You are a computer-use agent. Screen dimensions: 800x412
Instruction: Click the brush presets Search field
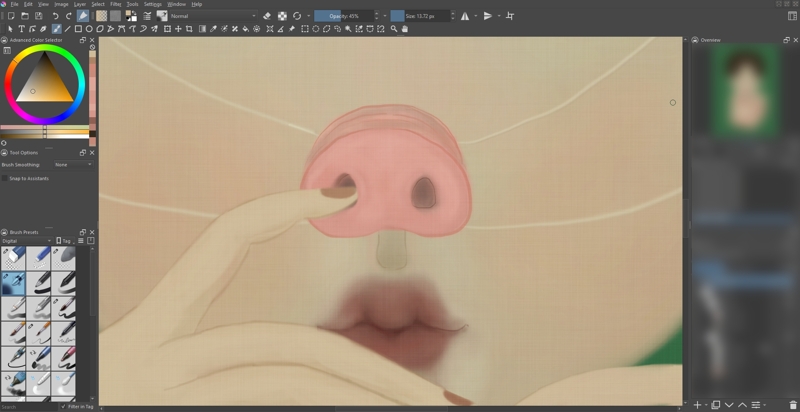click(29, 406)
